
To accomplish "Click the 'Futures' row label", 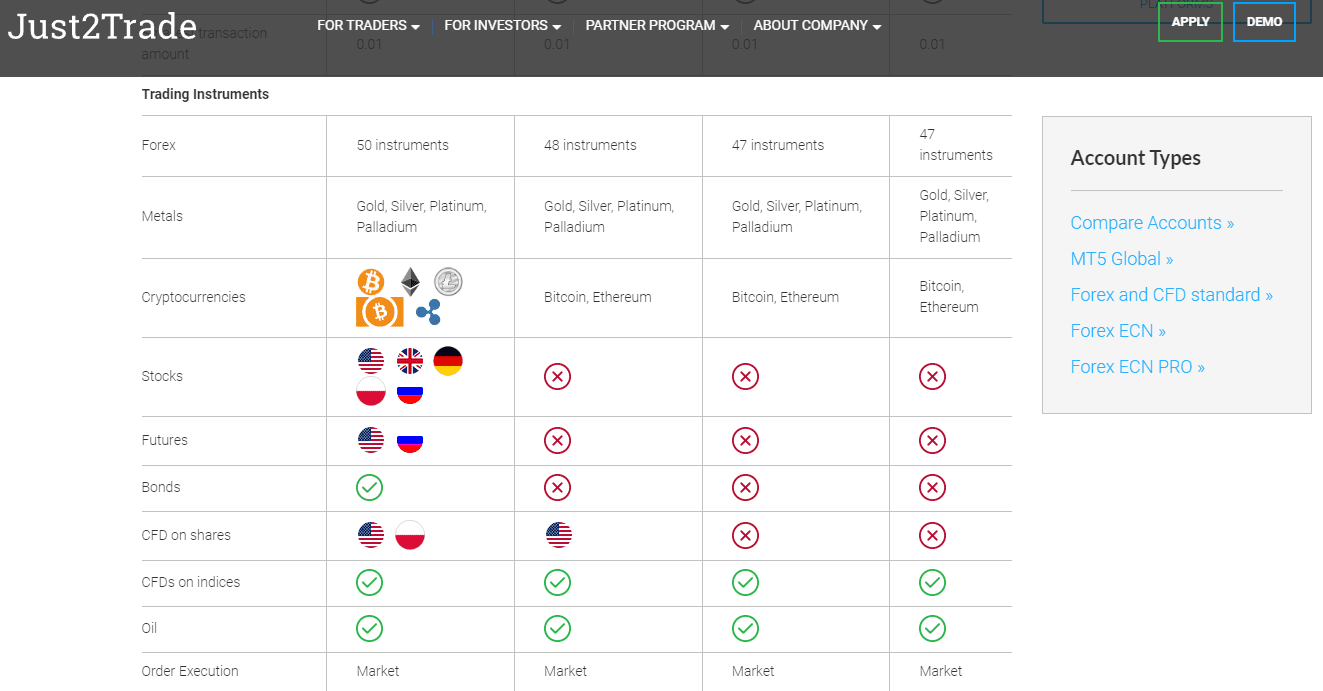I will pos(164,440).
